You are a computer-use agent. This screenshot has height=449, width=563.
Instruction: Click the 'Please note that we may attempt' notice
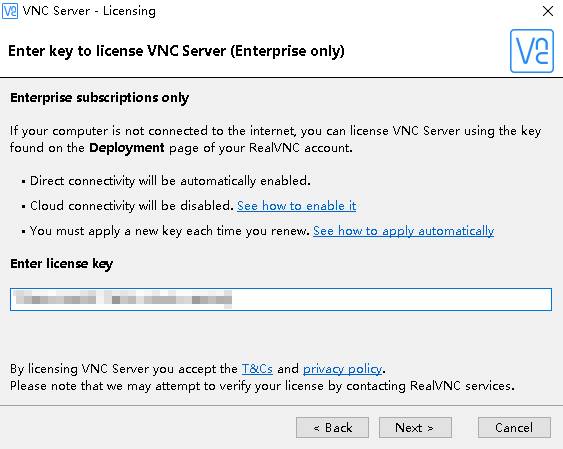[x=262, y=386]
